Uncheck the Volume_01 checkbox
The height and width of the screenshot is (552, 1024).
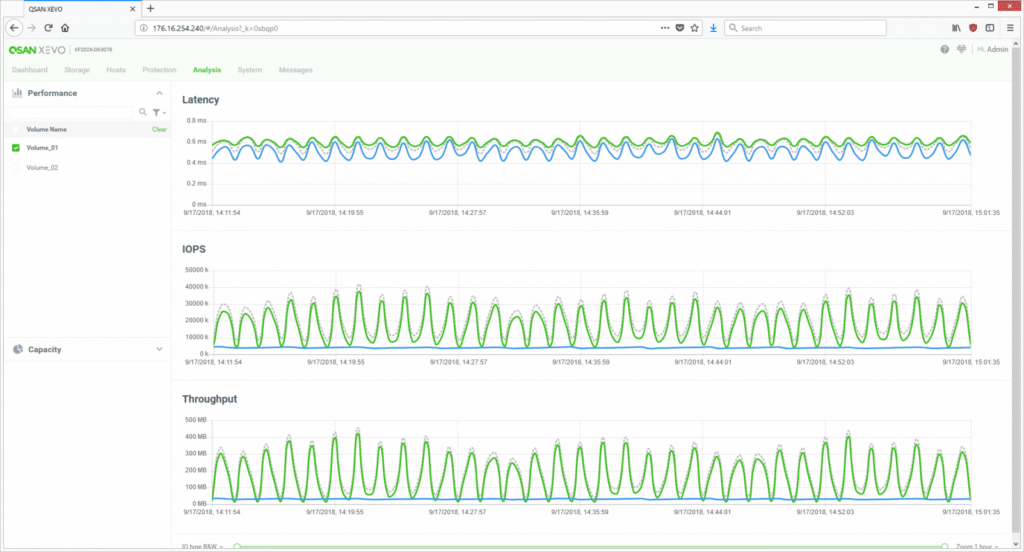click(x=16, y=148)
